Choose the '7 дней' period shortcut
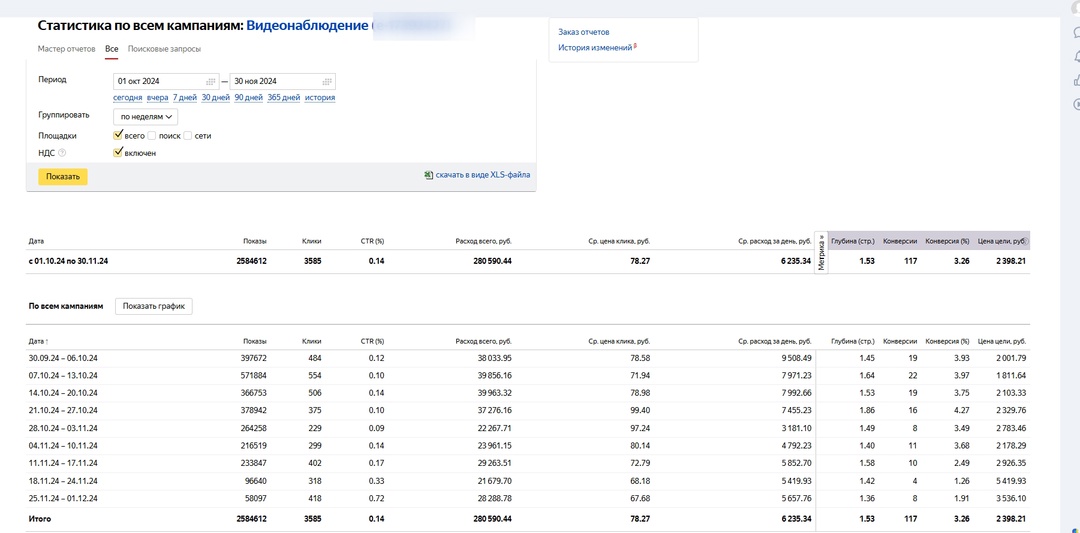This screenshot has height=533, width=1080. coord(185,98)
